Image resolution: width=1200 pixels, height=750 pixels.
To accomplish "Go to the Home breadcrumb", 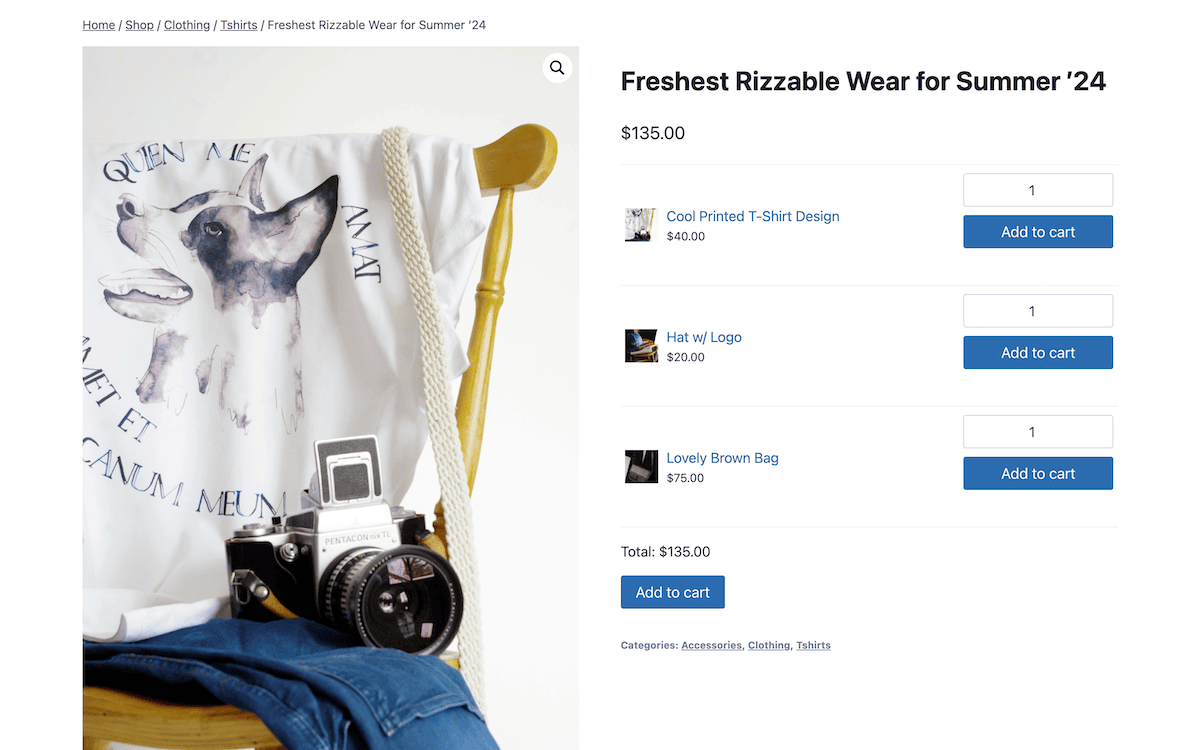I will (x=99, y=25).
